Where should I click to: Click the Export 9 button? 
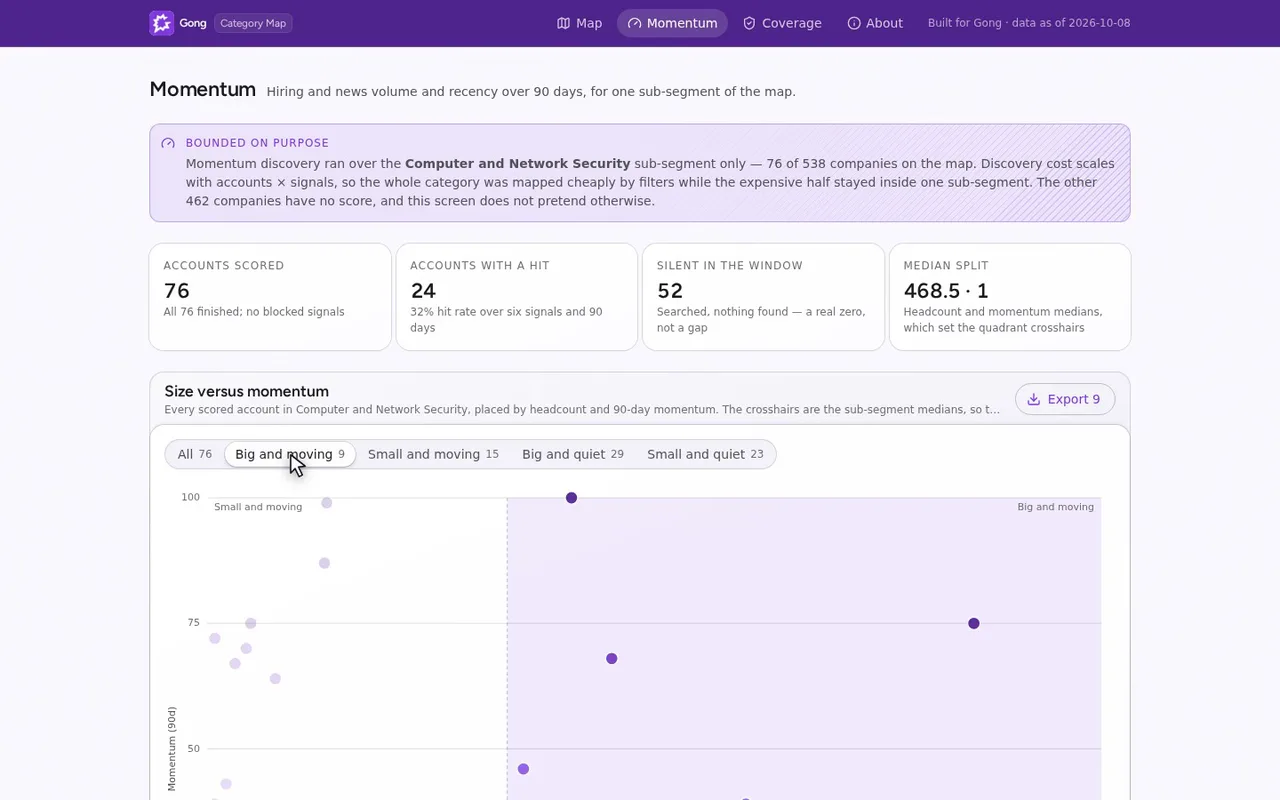[1065, 399]
